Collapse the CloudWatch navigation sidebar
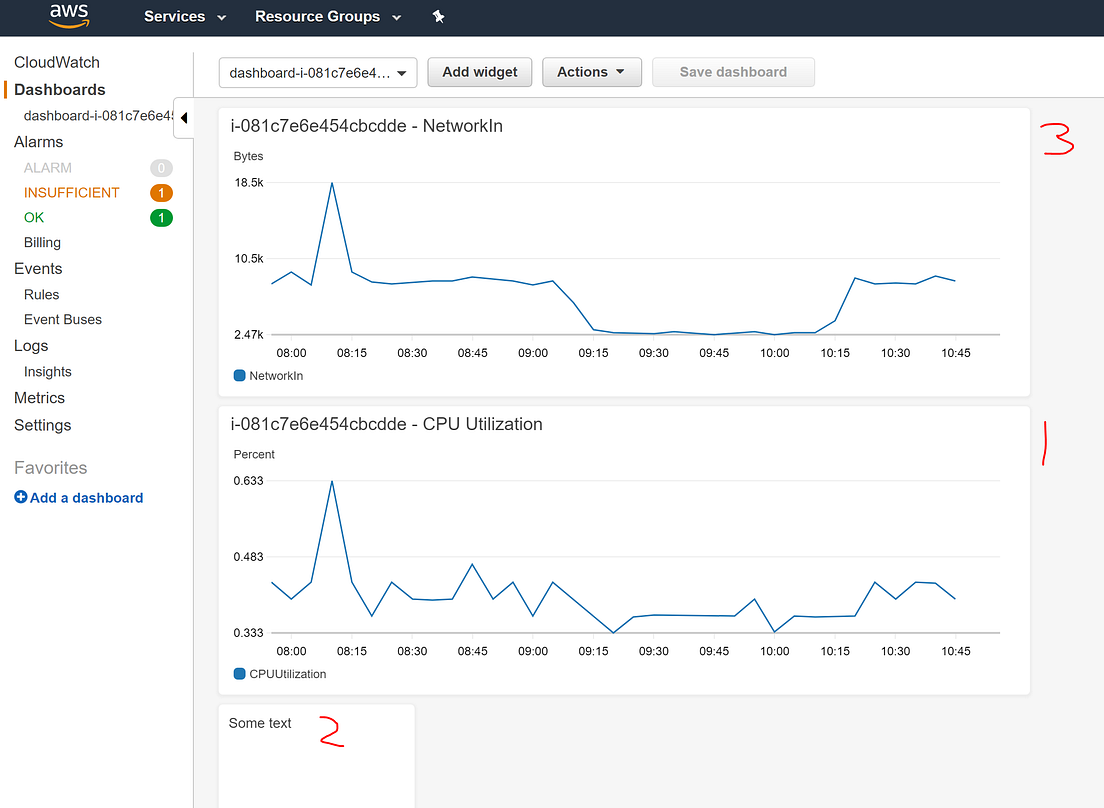1104x808 pixels. click(x=184, y=117)
